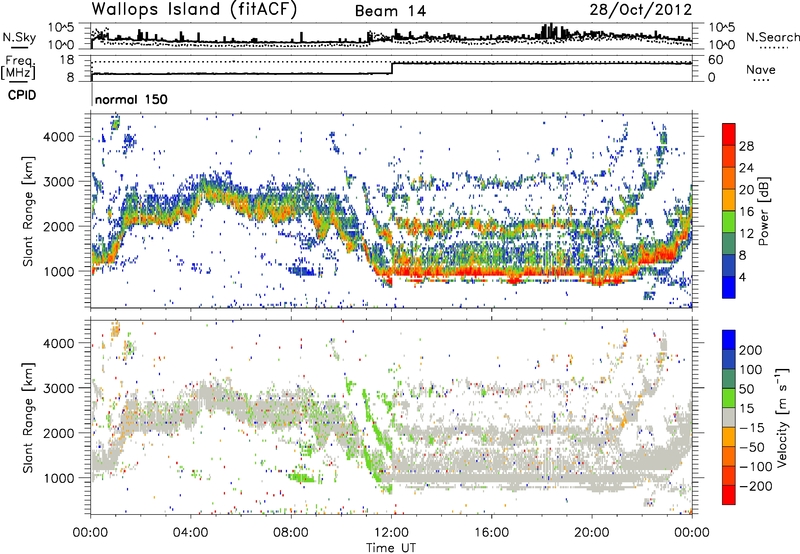Click the '18' frequency axis tick label
This screenshot has width=800, height=554.
click(67, 60)
